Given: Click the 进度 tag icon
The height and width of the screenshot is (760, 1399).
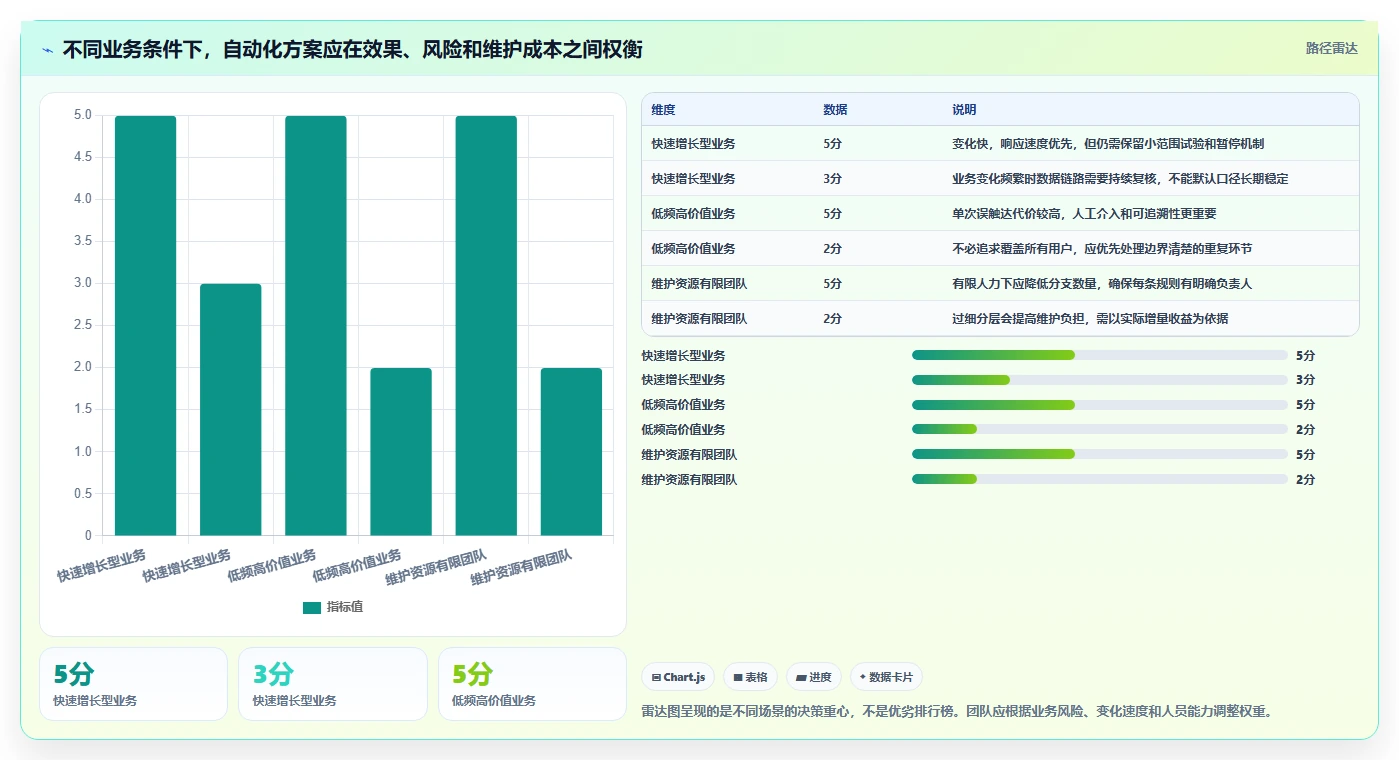Looking at the screenshot, I should point(801,677).
